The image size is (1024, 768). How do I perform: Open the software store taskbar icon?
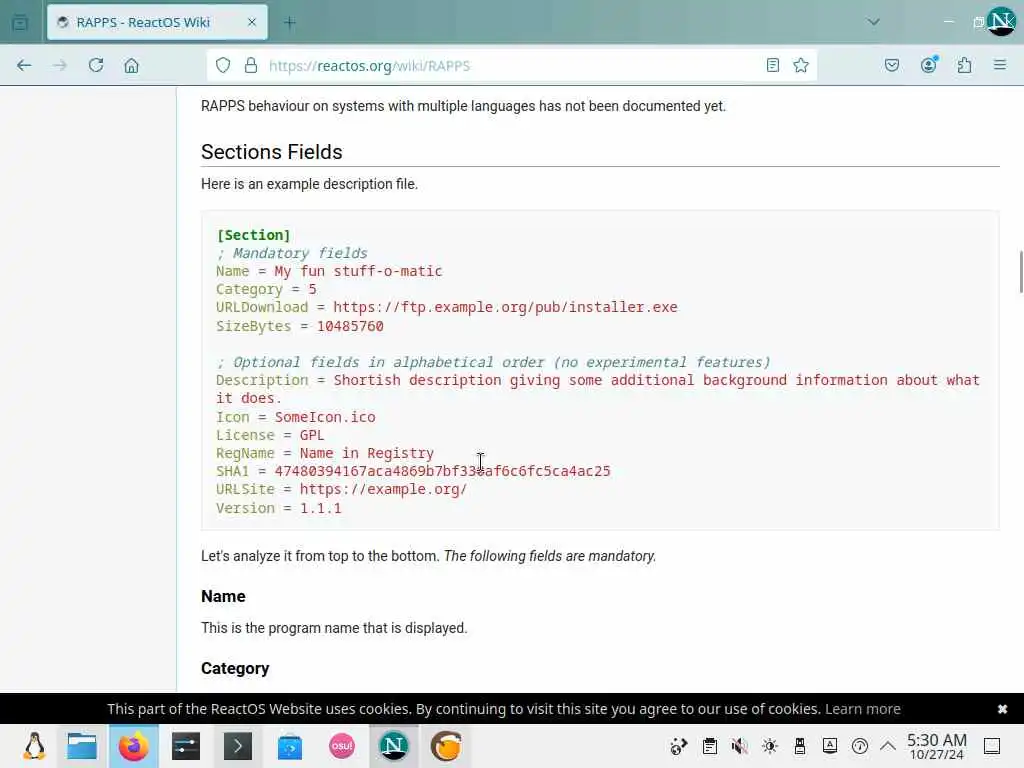coord(290,746)
